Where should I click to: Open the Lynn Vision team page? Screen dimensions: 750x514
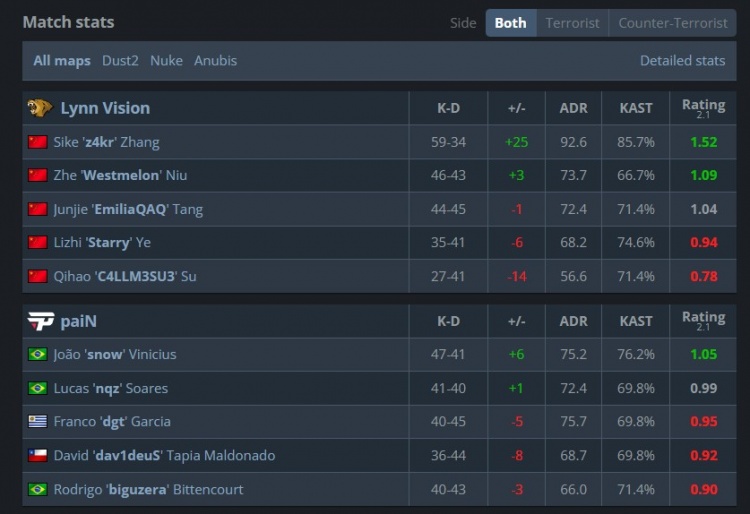105,108
